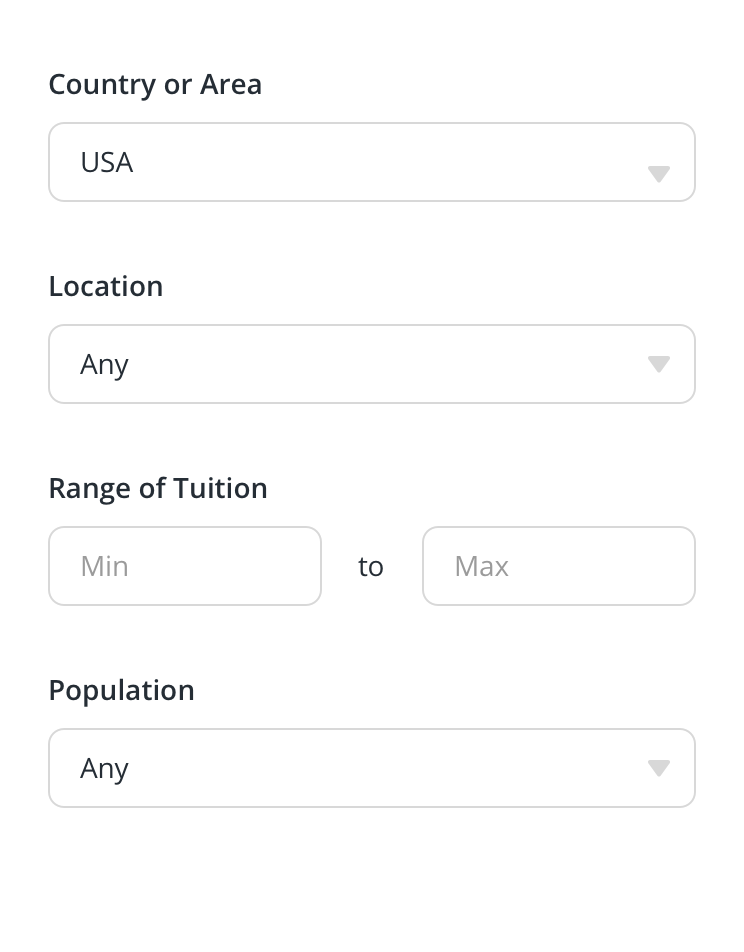Click the "Range of Tuition" label
Screen dimensions: 744x952
coord(158,488)
